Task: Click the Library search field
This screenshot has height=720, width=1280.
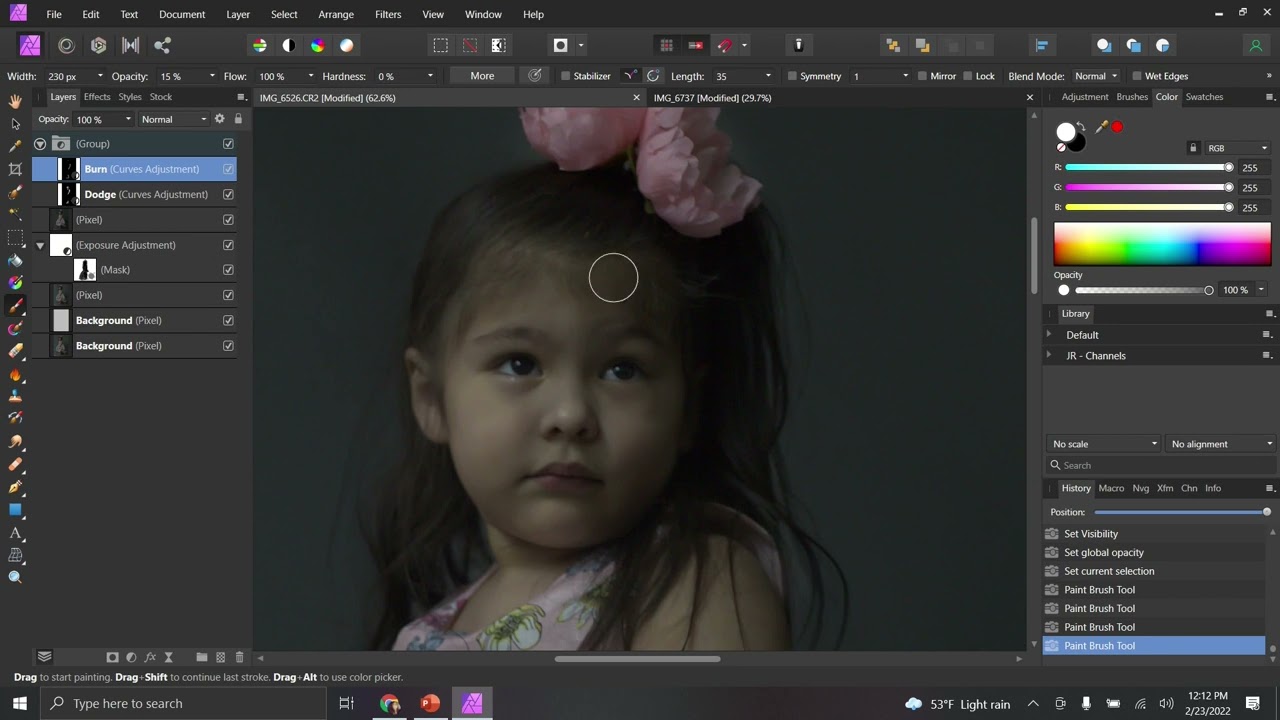Action: click(1160, 465)
